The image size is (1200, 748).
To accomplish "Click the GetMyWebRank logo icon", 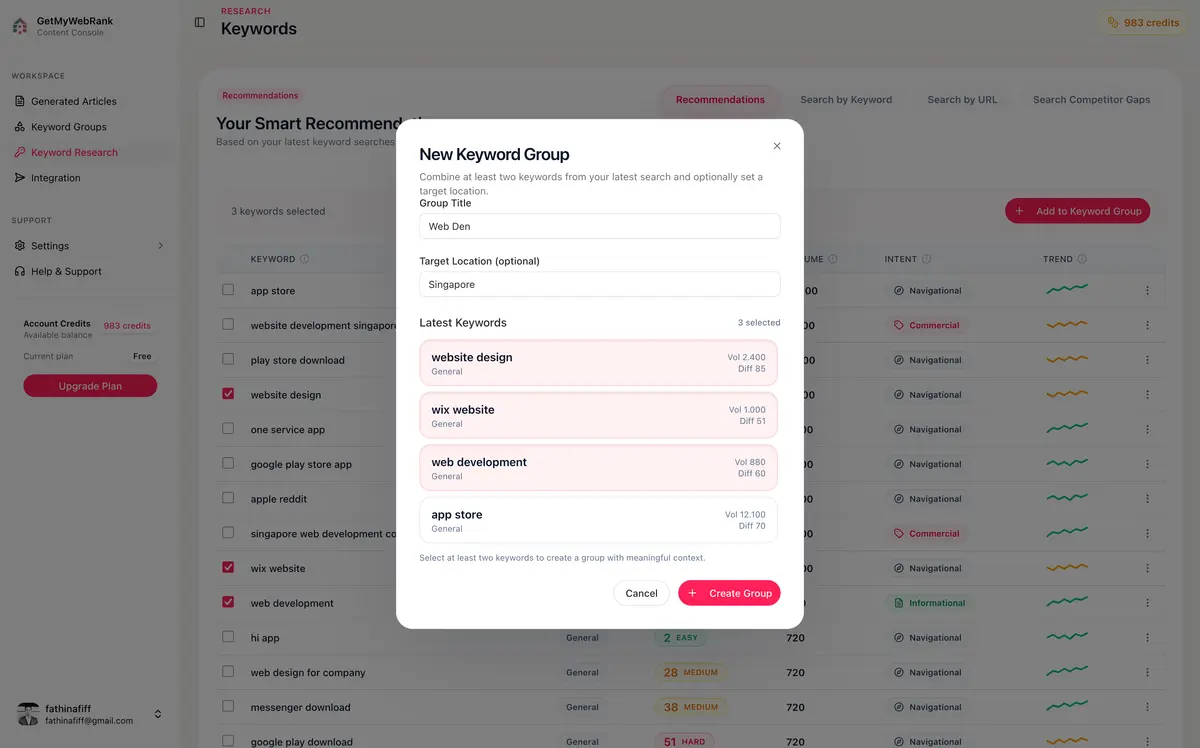I will pos(17,24).
